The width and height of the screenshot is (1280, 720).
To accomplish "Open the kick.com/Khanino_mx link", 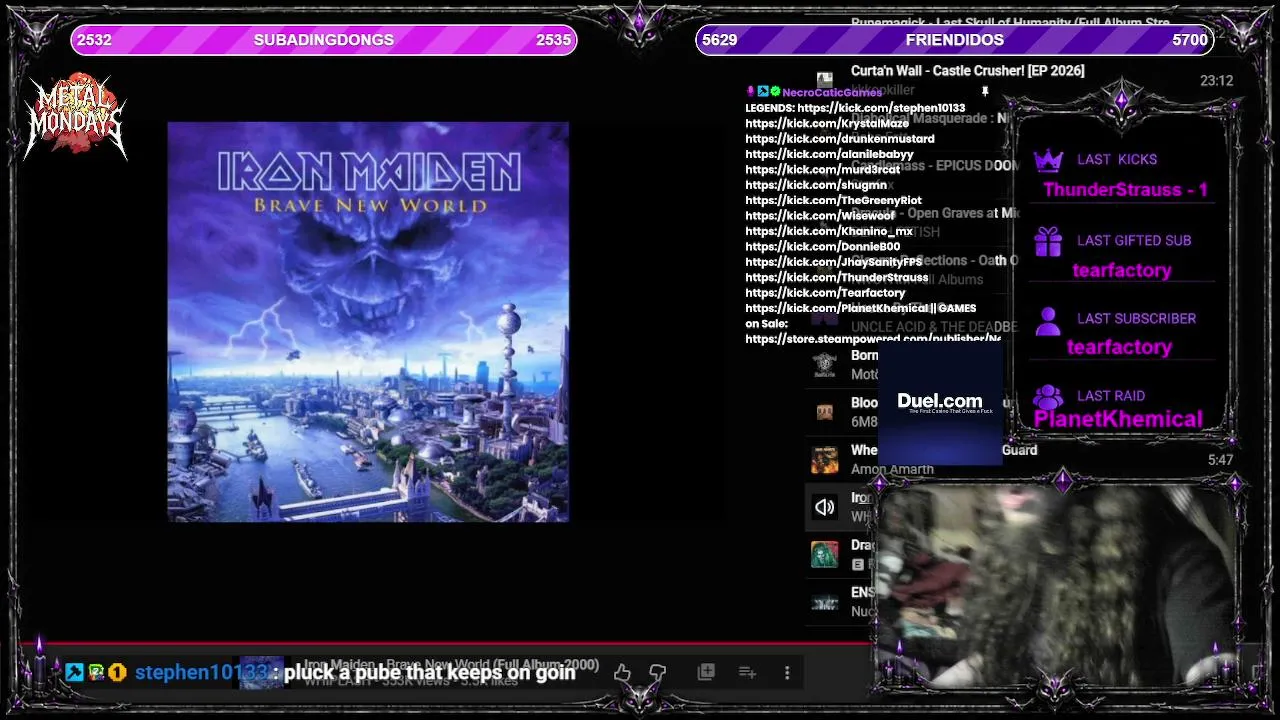I will (829, 232).
